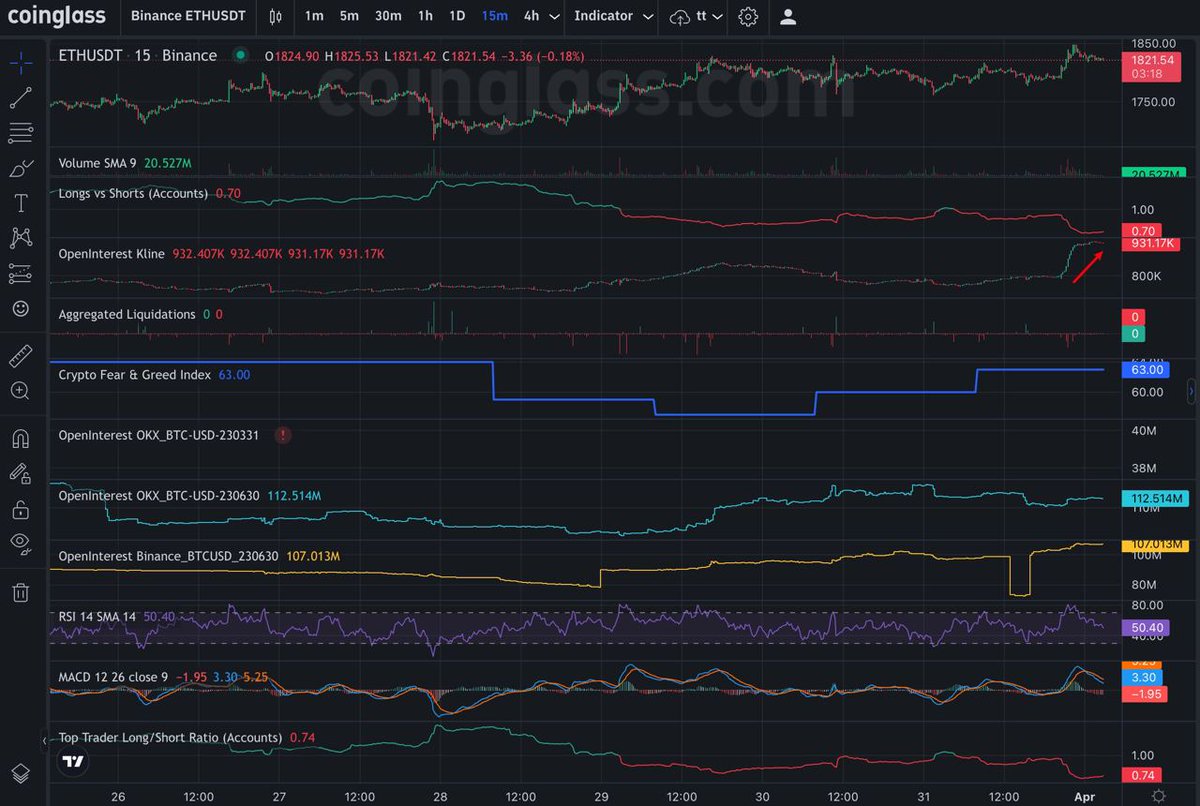Select the text annotation tool
Viewport: 1200px width, 806px height.
click(21, 202)
